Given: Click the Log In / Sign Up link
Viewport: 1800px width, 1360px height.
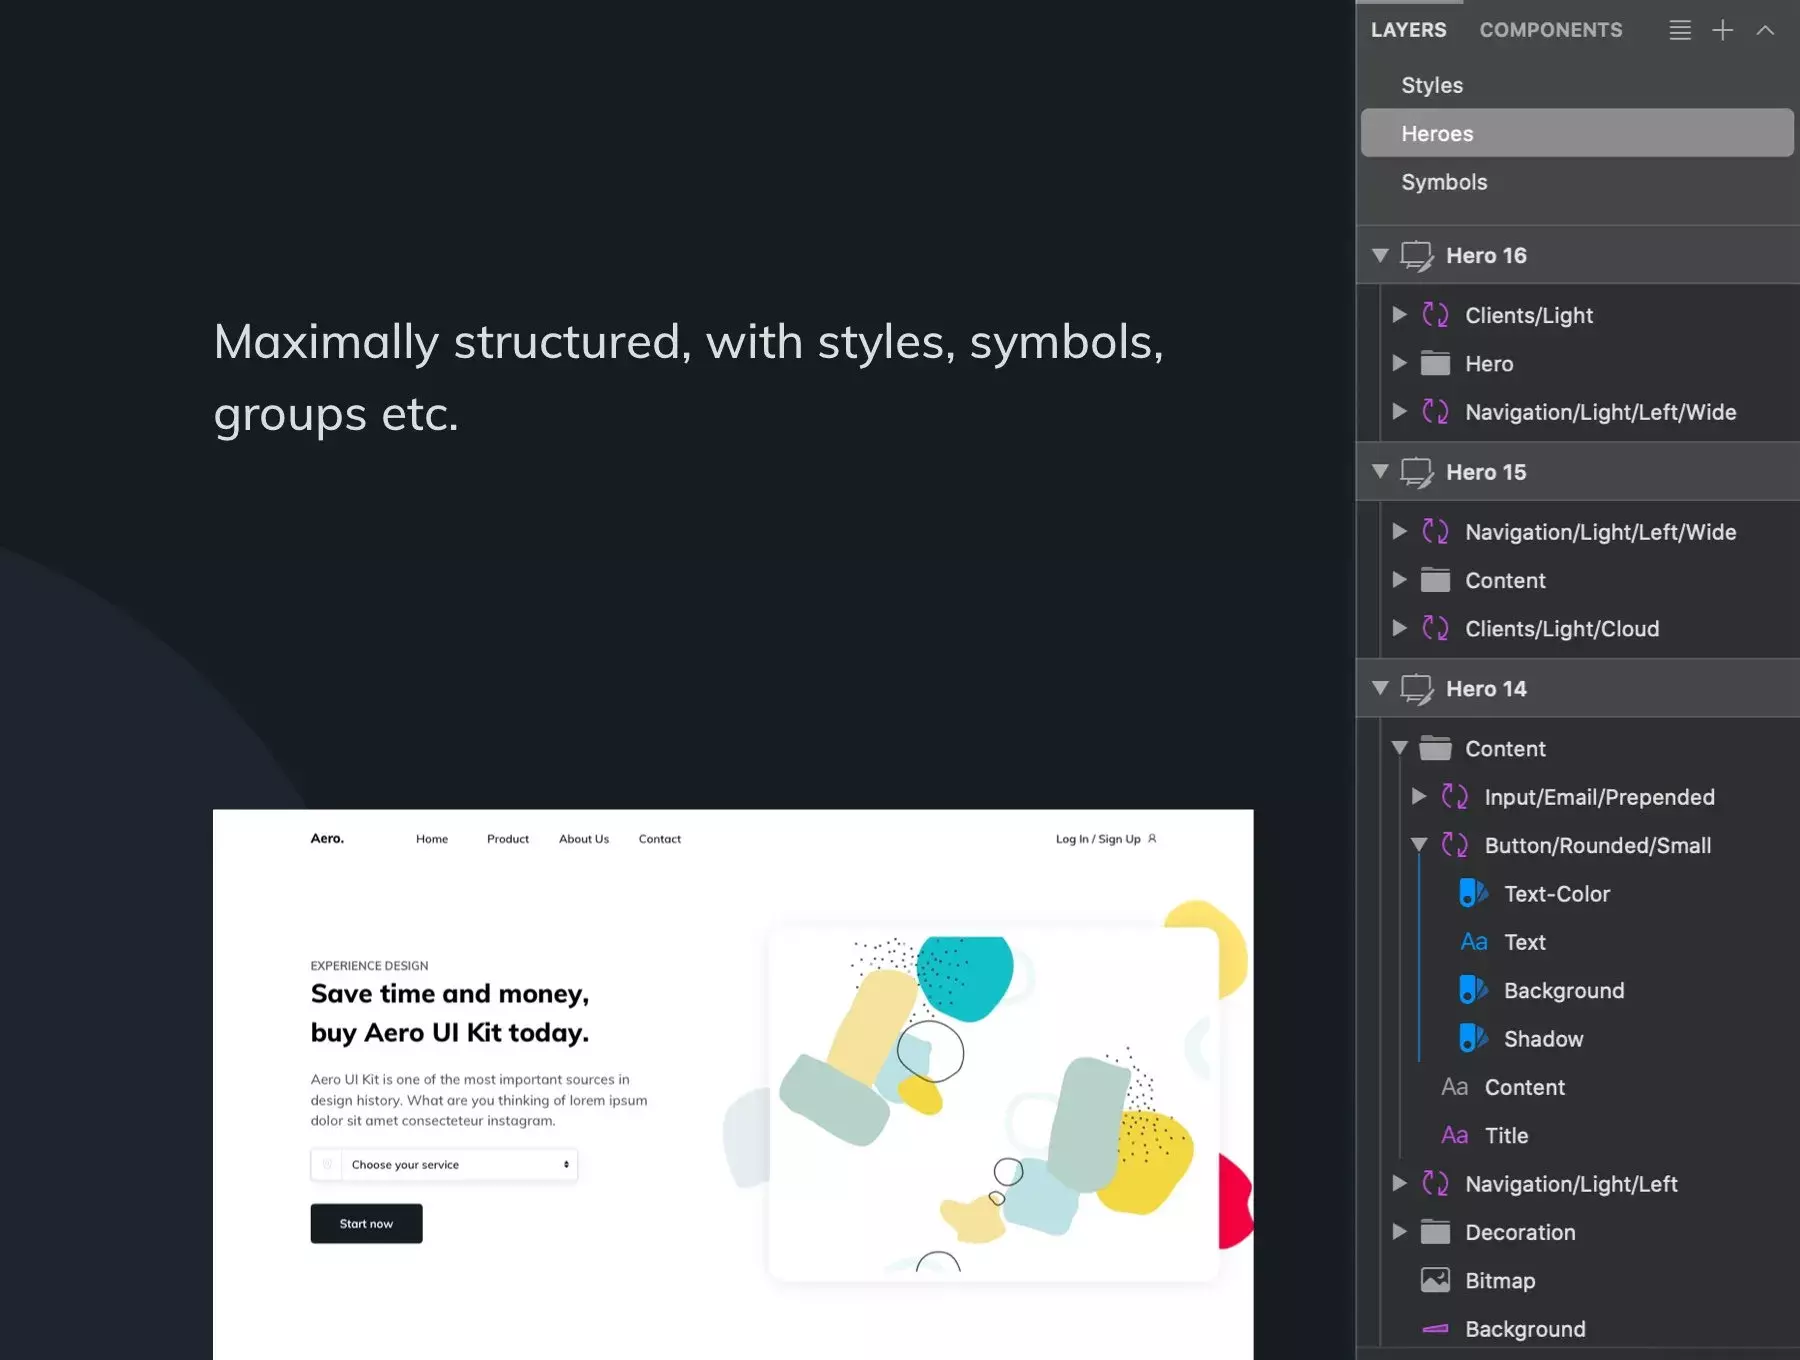Looking at the screenshot, I should point(1106,839).
